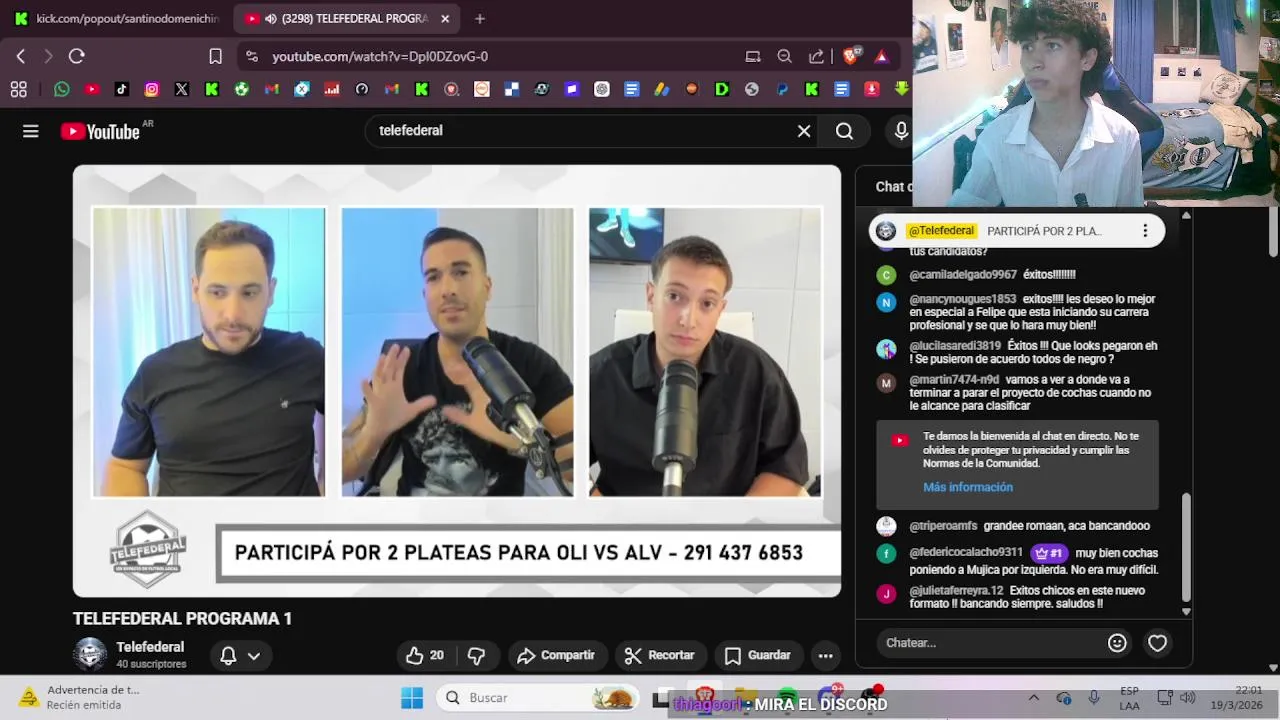Dislike the video with thumbs down
Image resolution: width=1280 pixels, height=720 pixels.
coord(477,655)
